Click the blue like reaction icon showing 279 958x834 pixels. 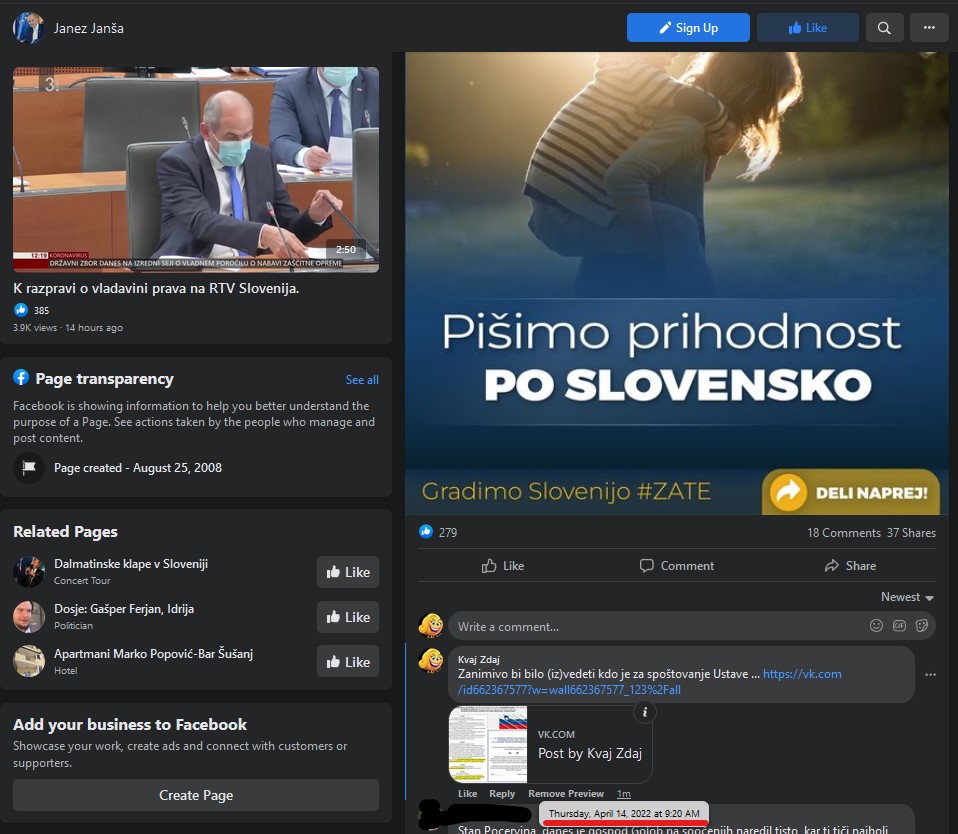[x=426, y=532]
